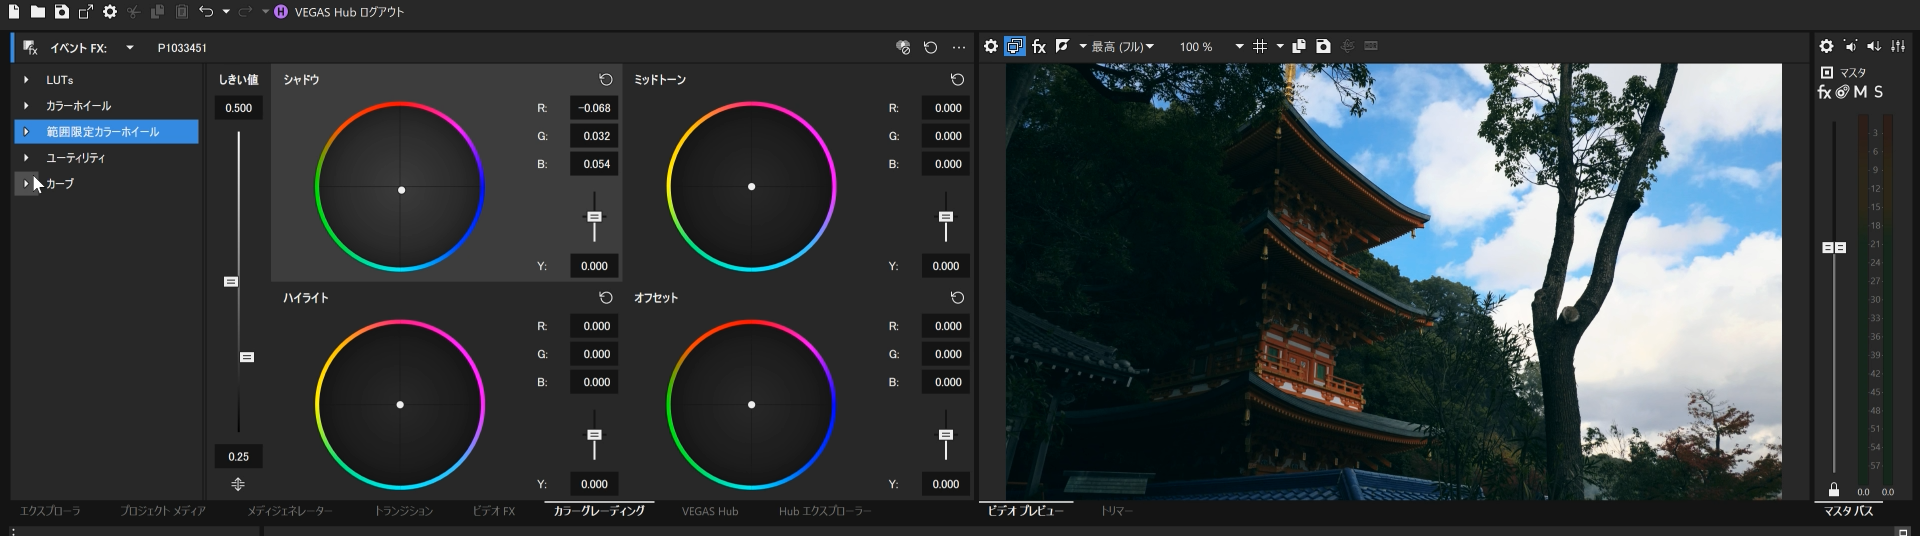Click the Event FX chain icon

coord(30,47)
